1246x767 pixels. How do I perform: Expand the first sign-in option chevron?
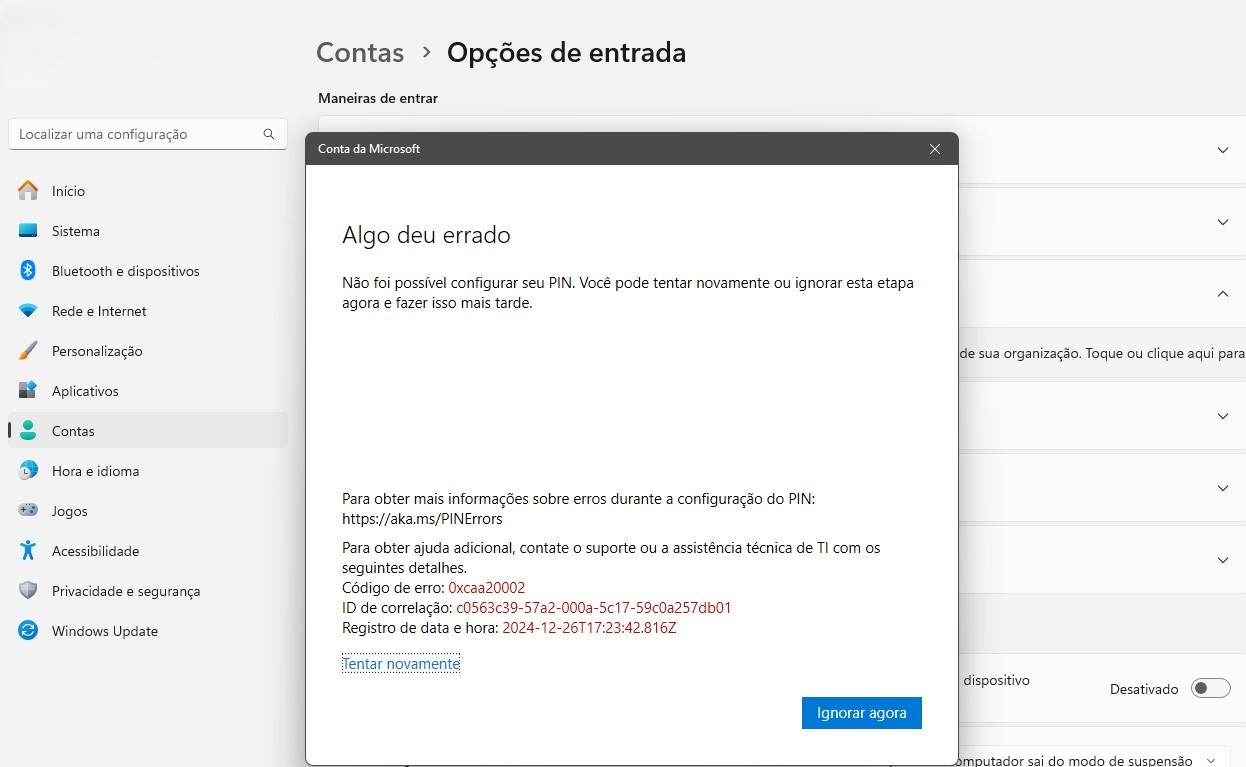click(x=1222, y=150)
